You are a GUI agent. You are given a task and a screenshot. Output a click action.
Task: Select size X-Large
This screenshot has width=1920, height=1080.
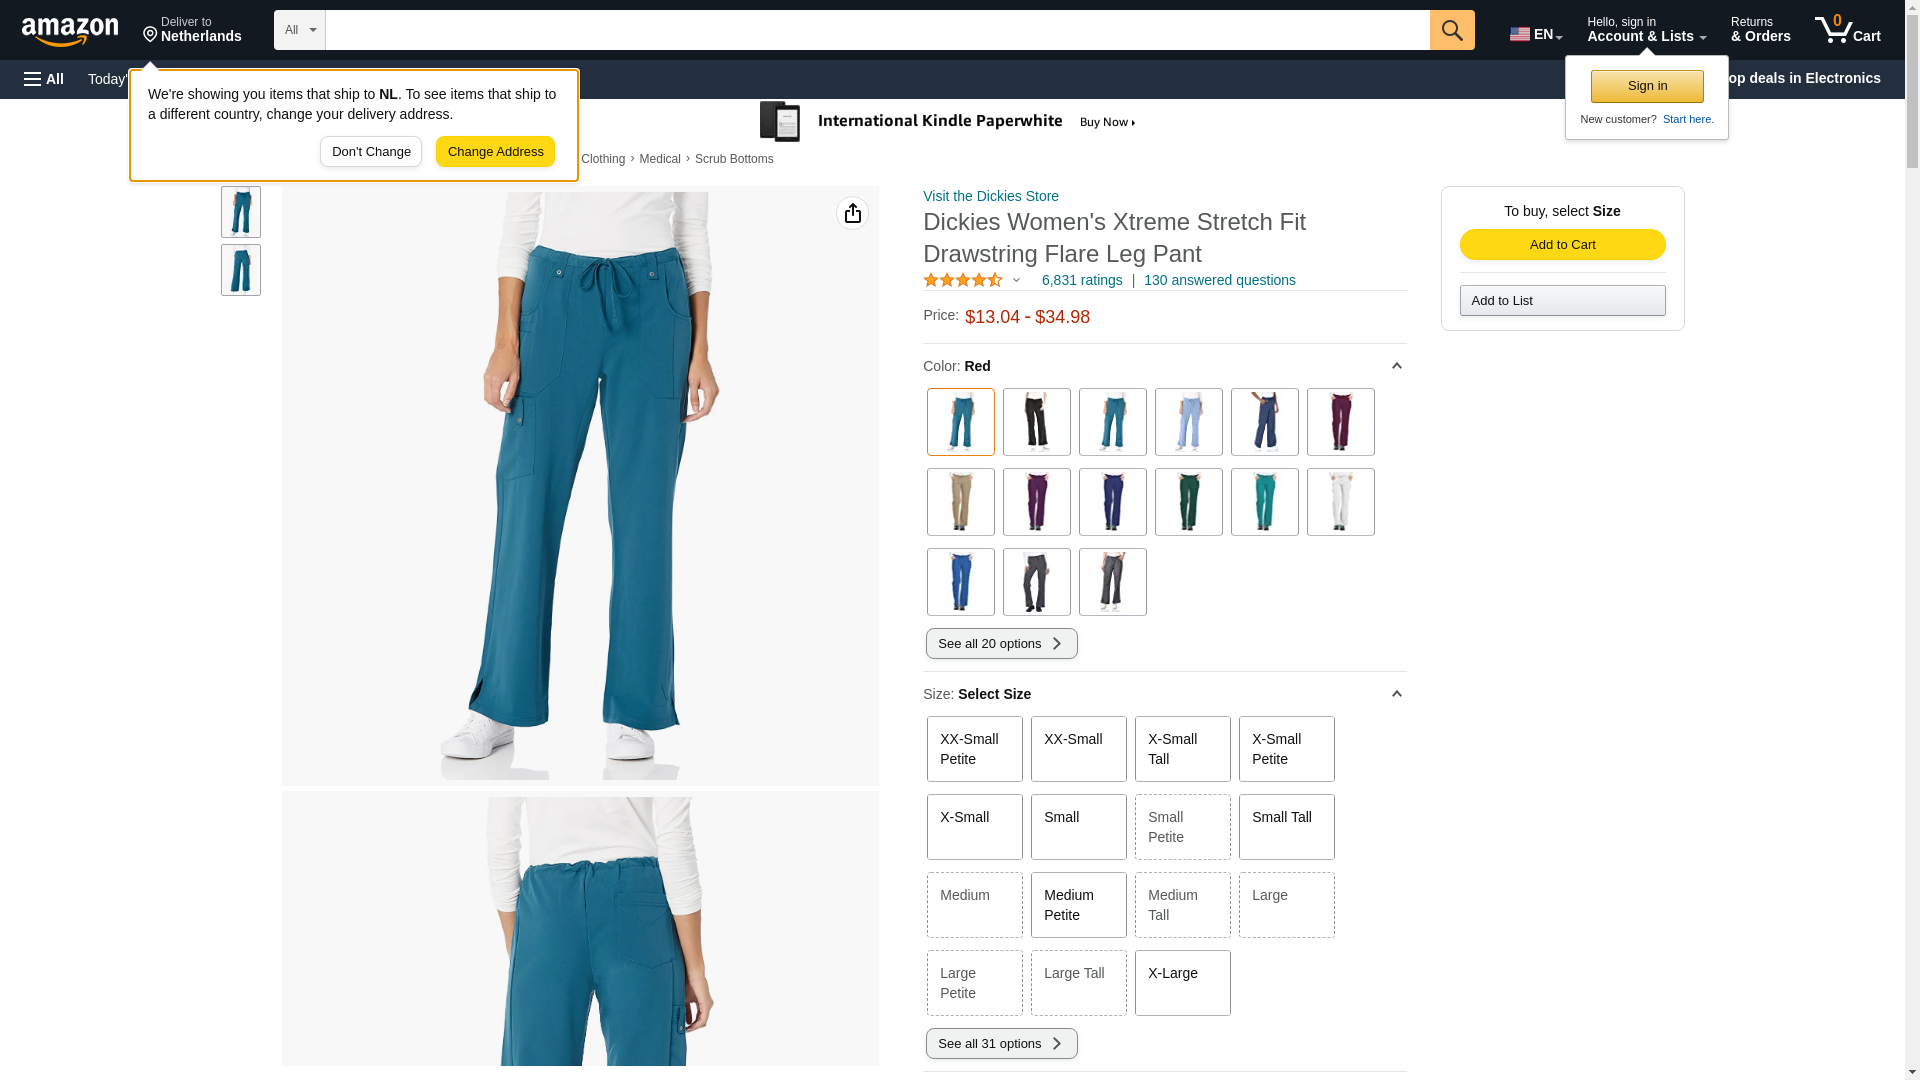(1182, 983)
